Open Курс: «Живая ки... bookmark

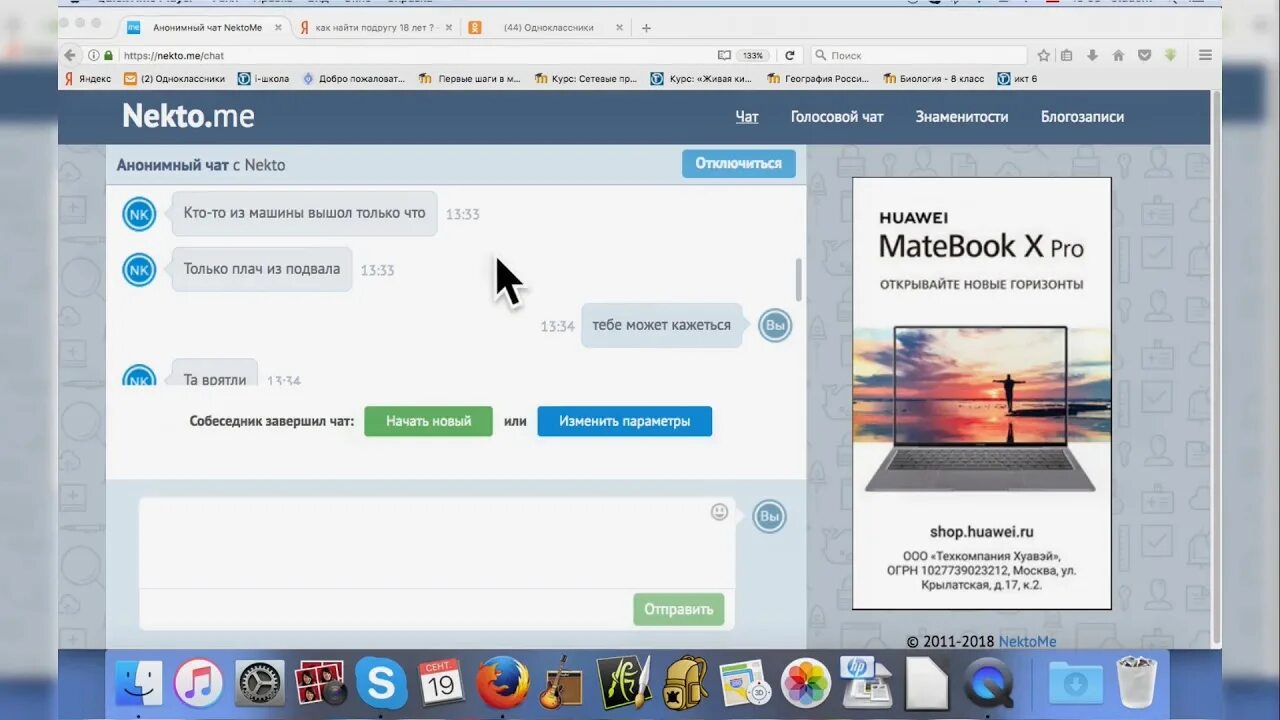(702, 78)
